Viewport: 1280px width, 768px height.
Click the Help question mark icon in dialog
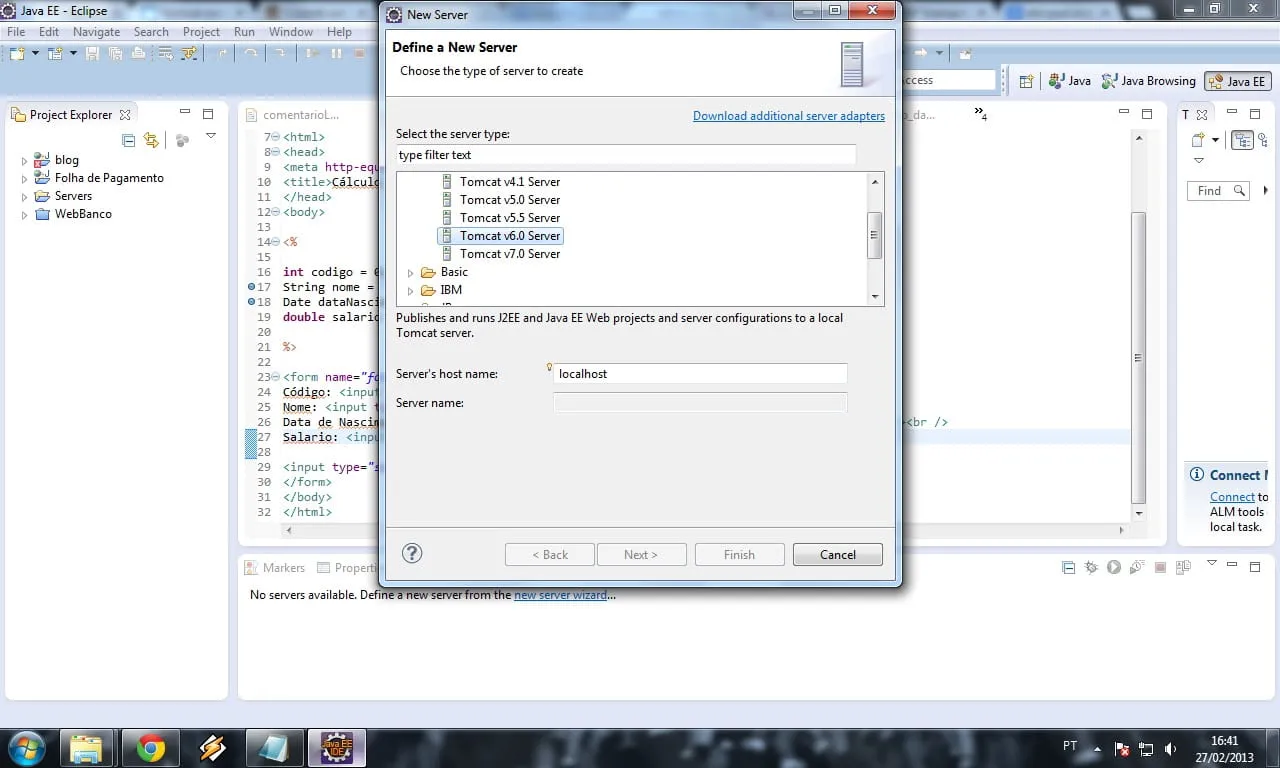[412, 554]
